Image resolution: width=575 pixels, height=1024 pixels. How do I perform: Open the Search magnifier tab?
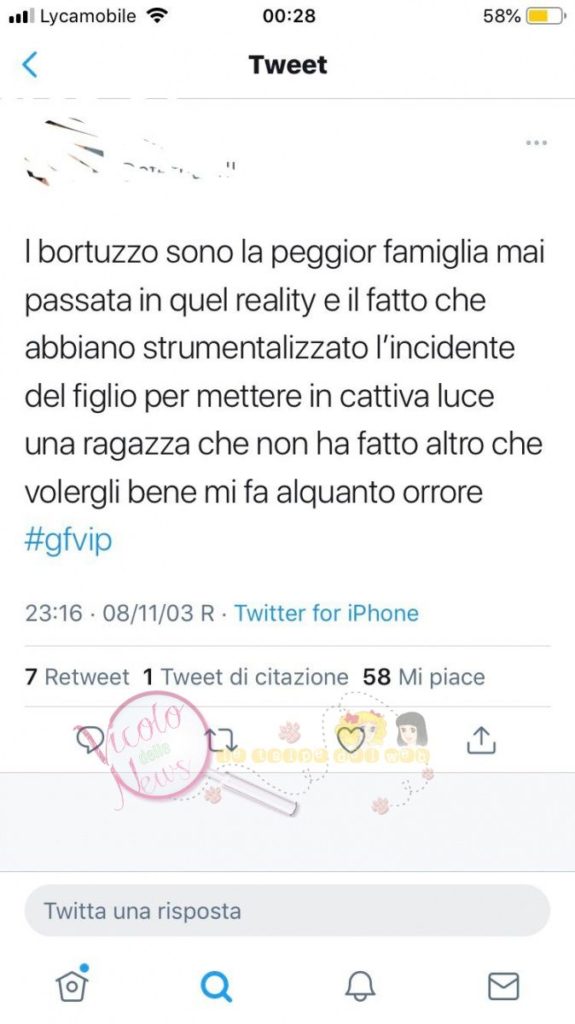[216, 985]
